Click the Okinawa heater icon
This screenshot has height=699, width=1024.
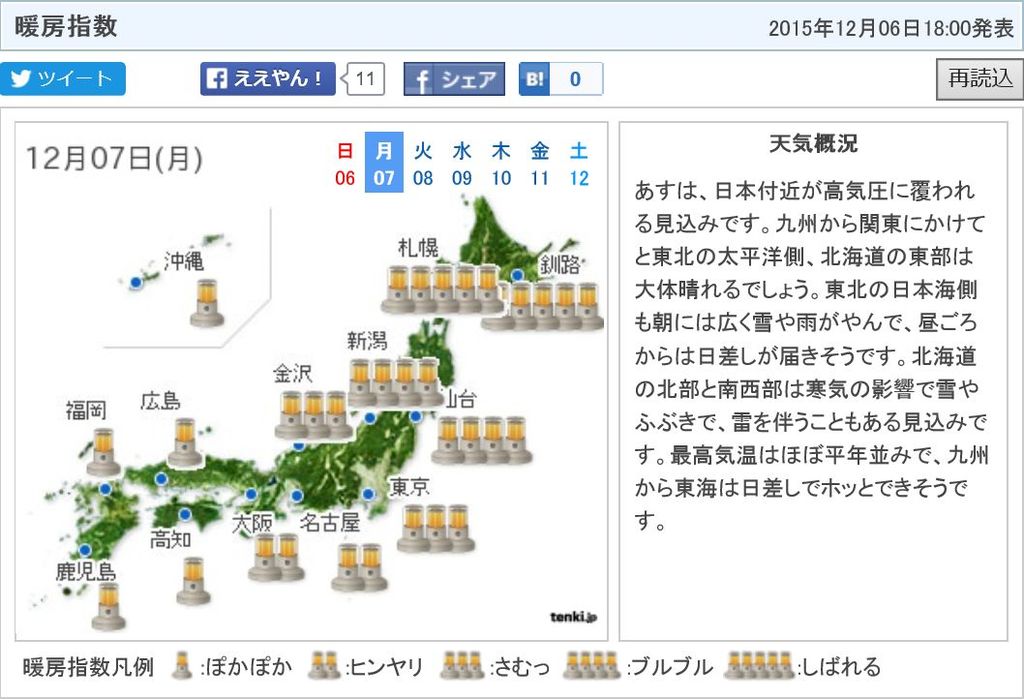(207, 303)
